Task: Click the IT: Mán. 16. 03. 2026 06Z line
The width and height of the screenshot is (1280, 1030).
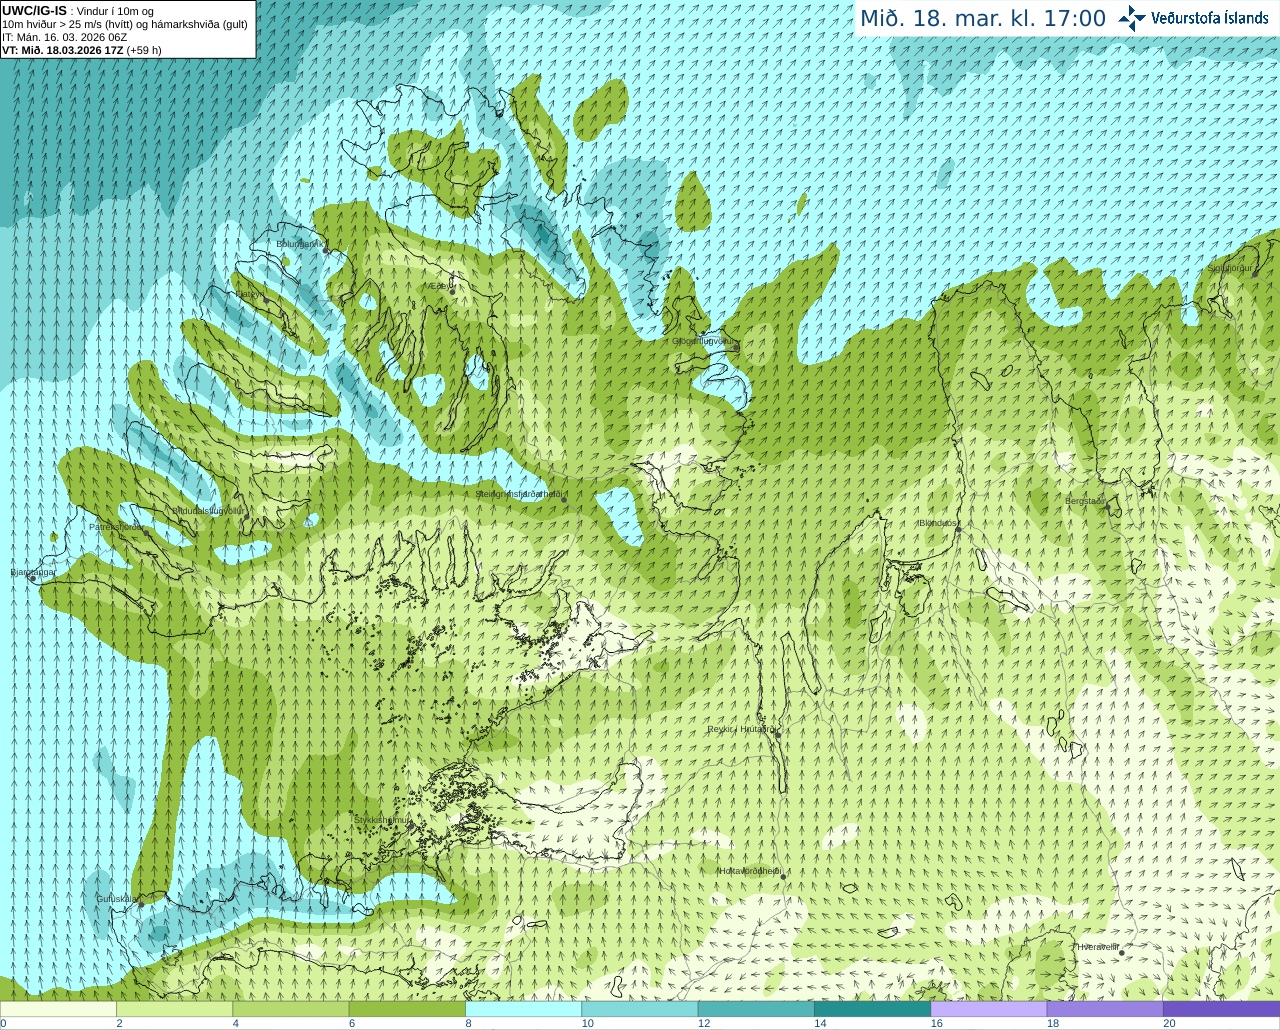Action: point(64,37)
